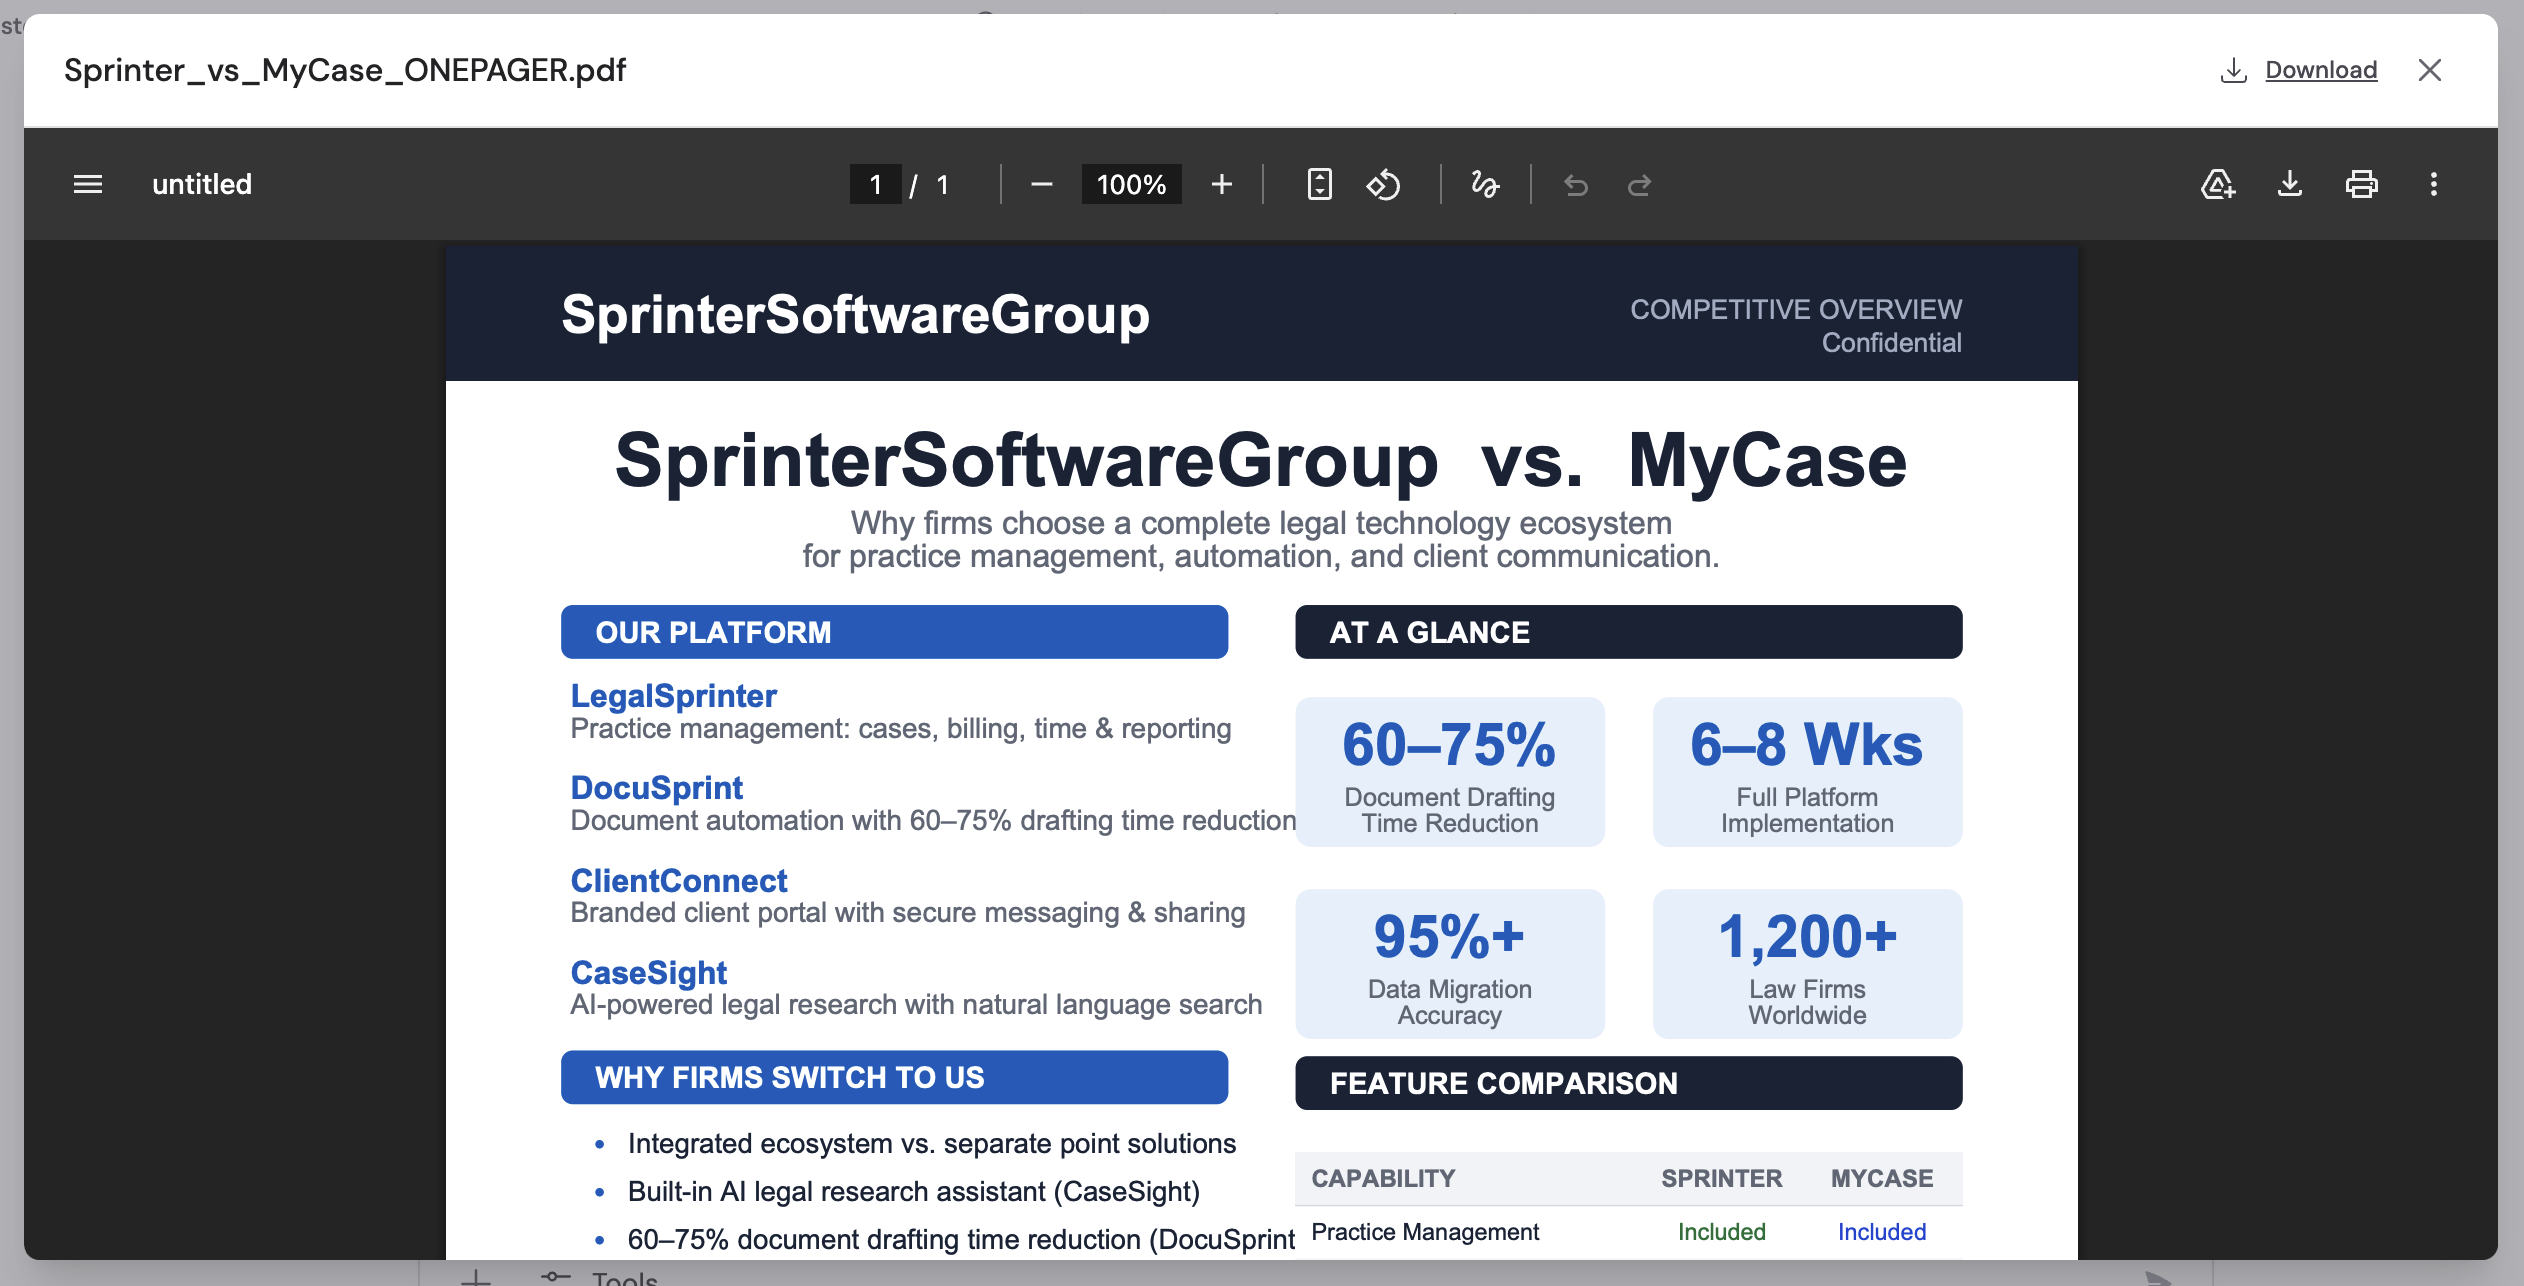Add a shortcut to Drive
This screenshot has height=1286, width=2524.
tap(2218, 184)
